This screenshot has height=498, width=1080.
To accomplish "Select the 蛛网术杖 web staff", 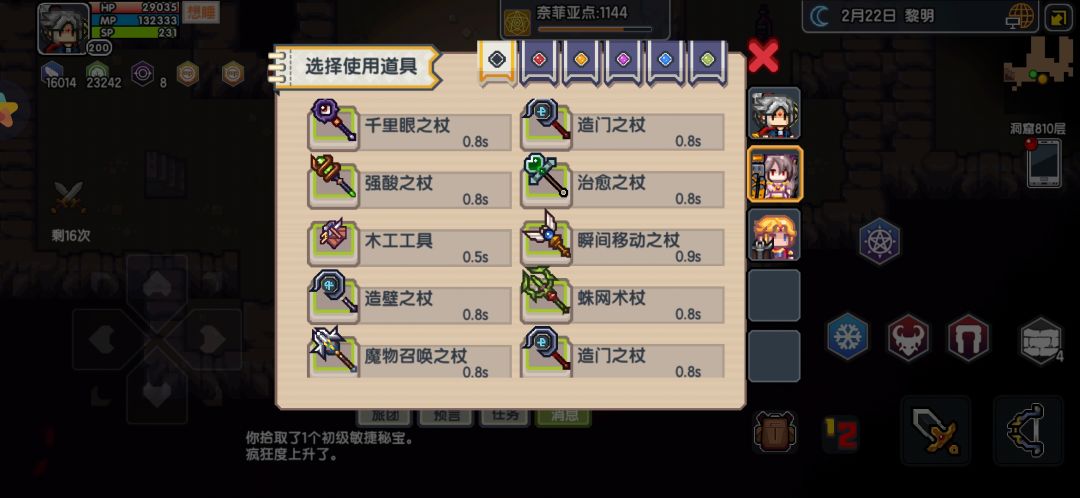I will point(622,299).
